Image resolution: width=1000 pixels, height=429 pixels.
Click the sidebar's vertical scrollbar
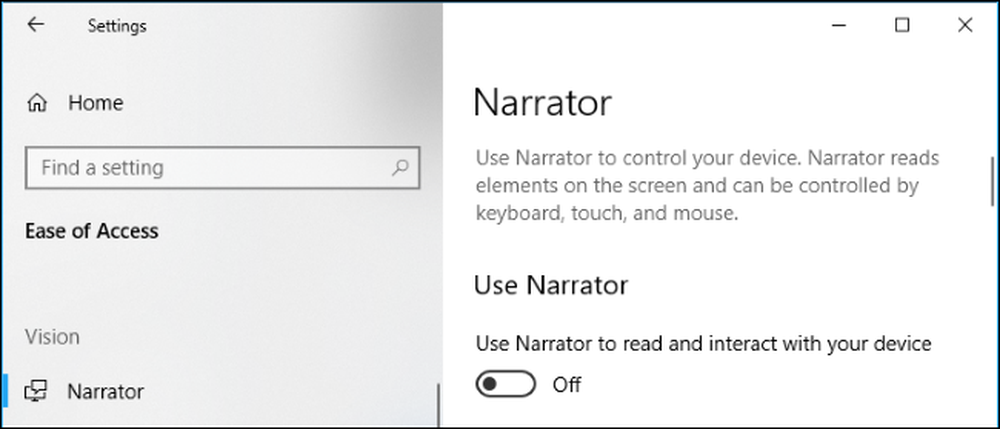pos(438,404)
